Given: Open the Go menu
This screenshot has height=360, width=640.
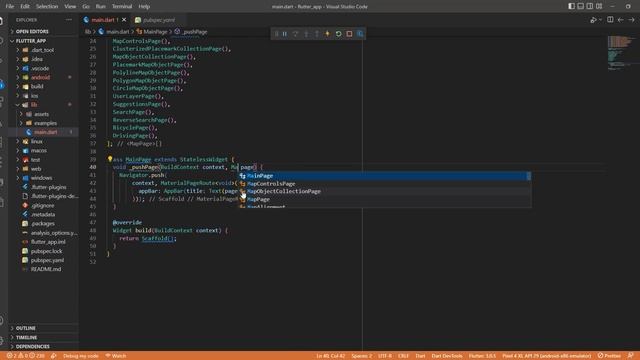Looking at the screenshot, I should (x=86, y=6).
